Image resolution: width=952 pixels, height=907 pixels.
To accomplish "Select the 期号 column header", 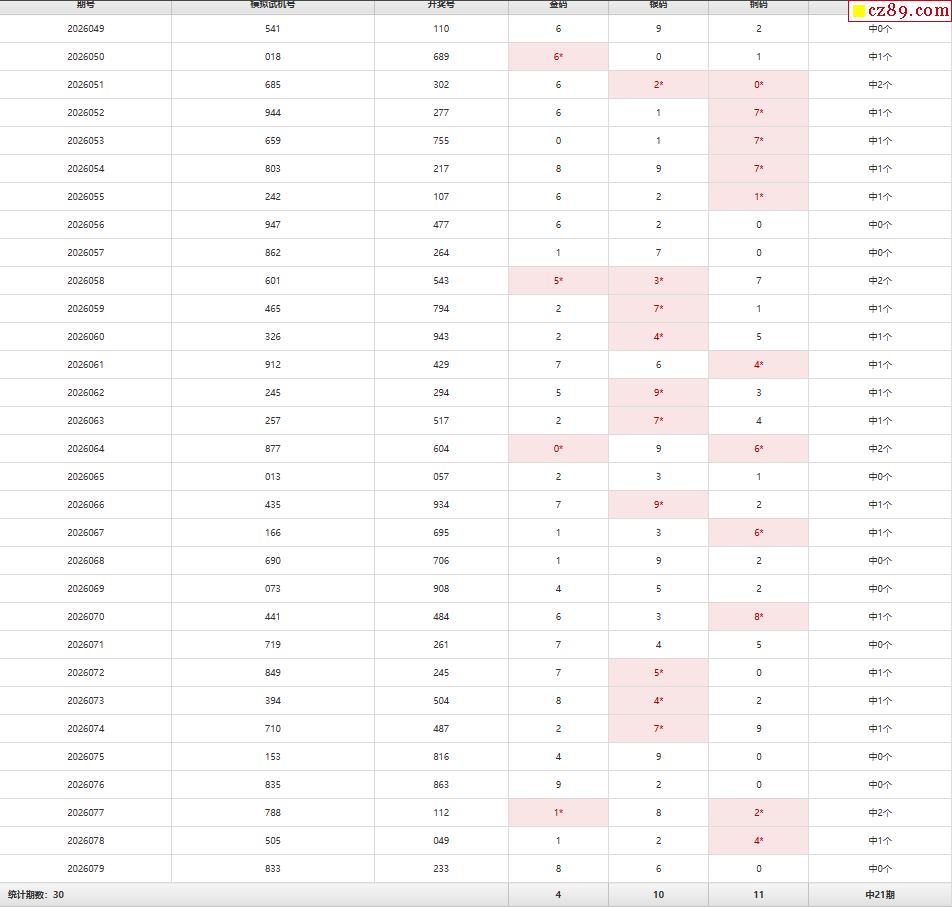I will (86, 5).
